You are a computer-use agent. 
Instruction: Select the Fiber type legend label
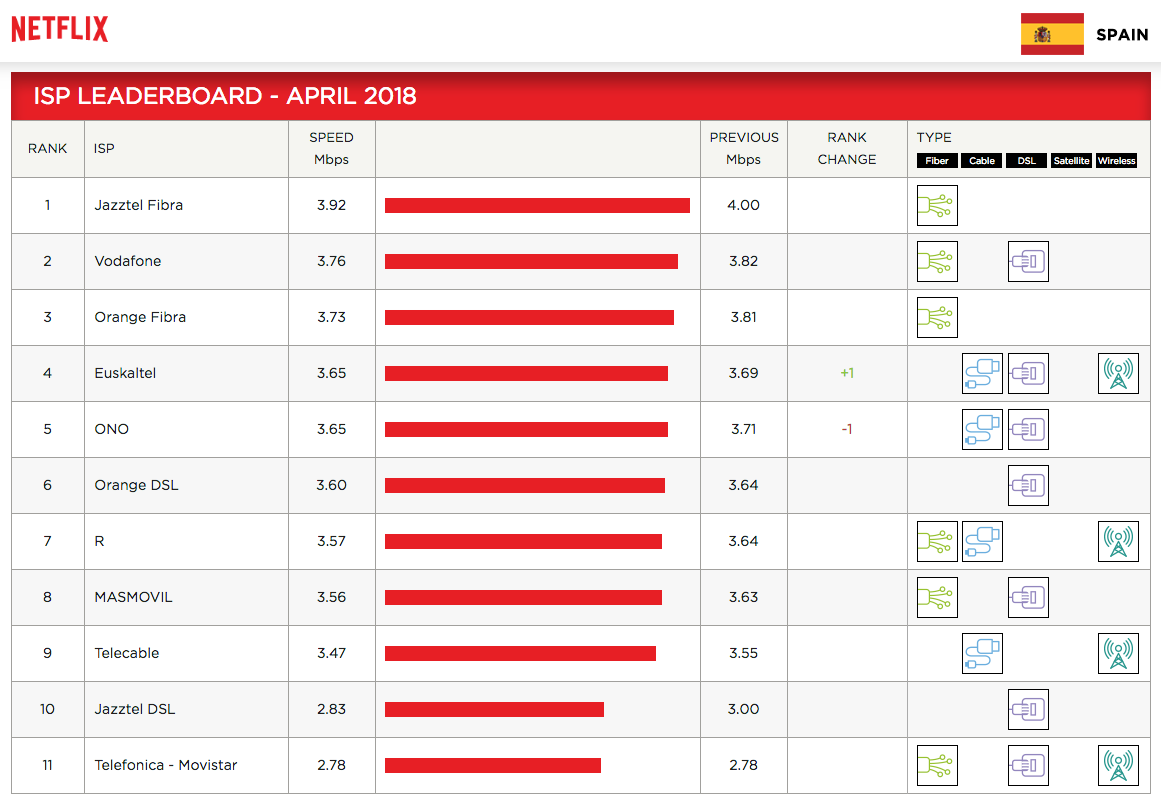coord(937,161)
